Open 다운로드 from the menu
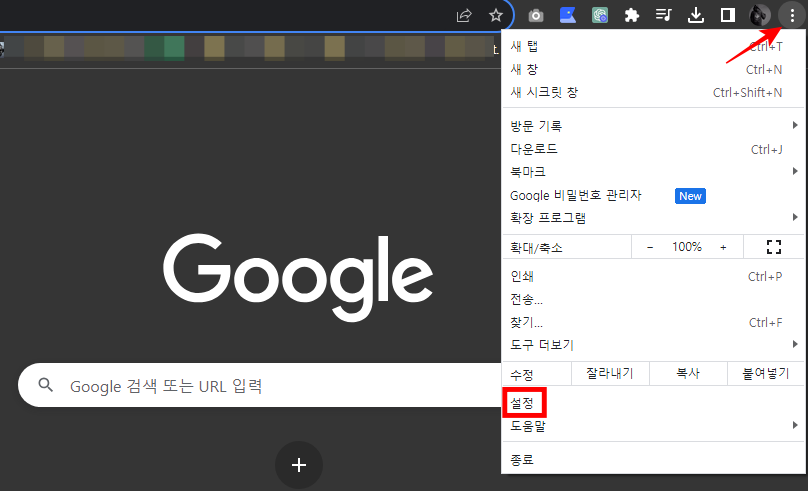The width and height of the screenshot is (808, 491). pyautogui.click(x=653, y=149)
